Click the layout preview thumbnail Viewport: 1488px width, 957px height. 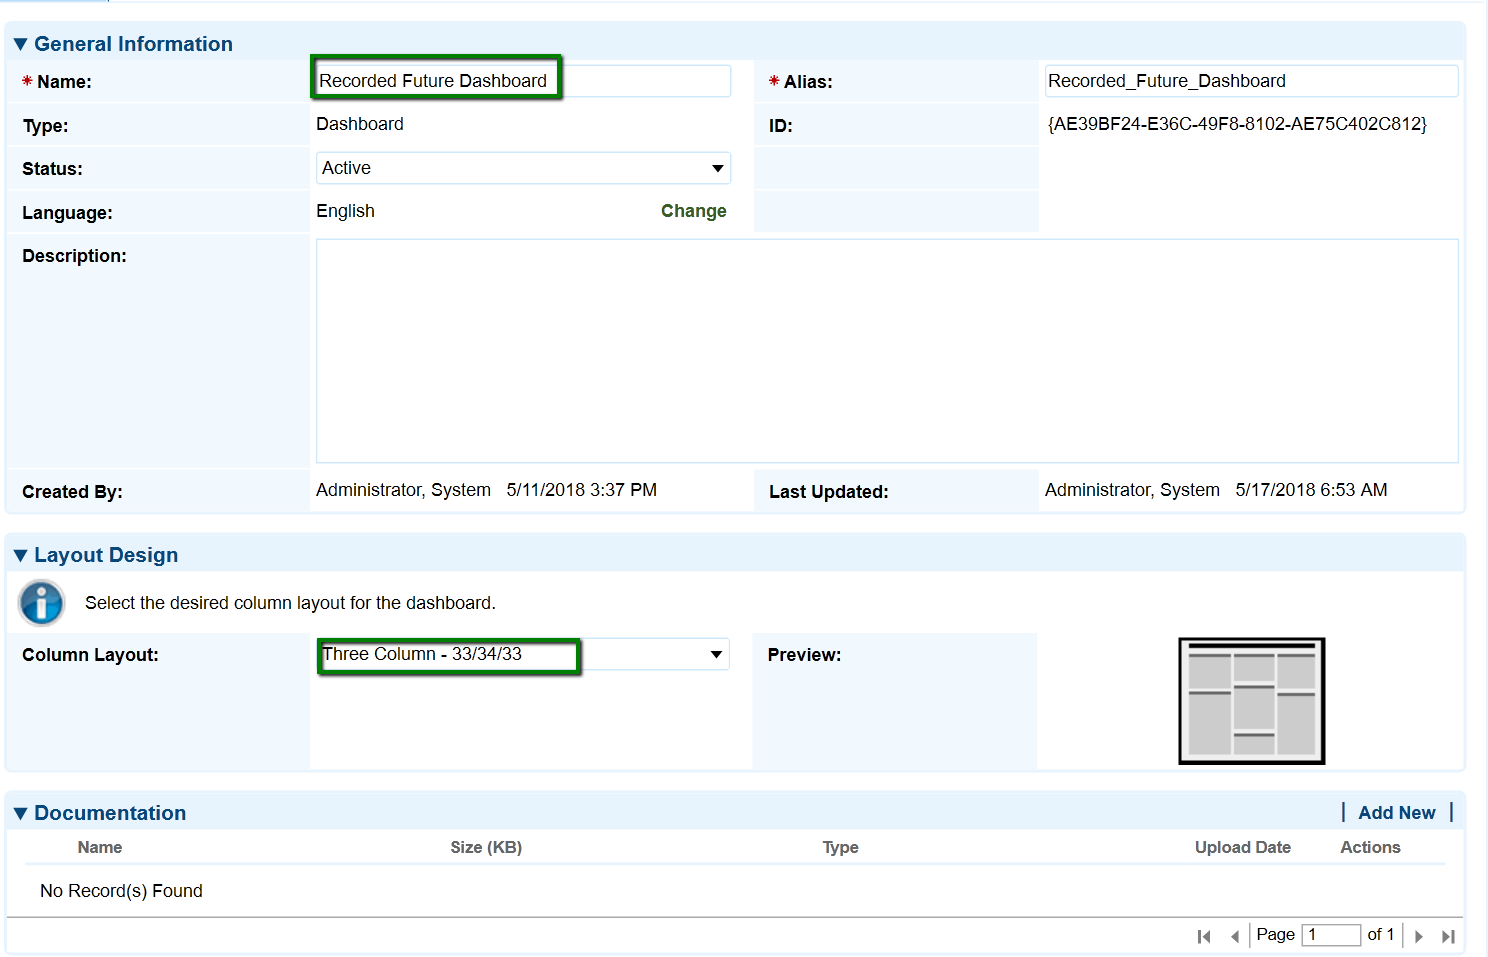point(1251,701)
